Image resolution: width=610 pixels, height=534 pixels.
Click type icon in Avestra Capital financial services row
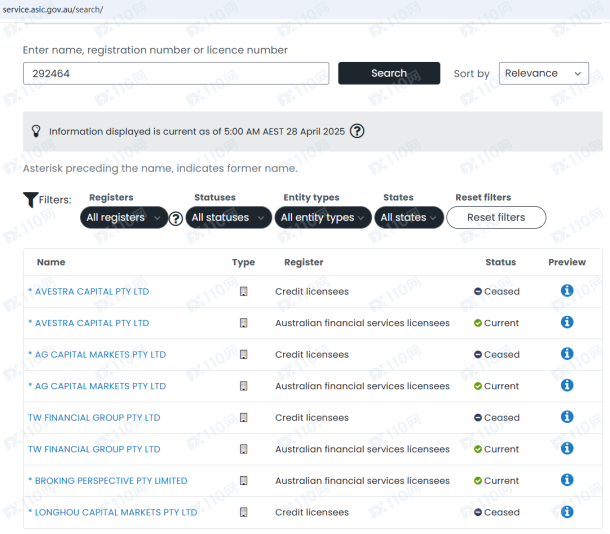(244, 323)
